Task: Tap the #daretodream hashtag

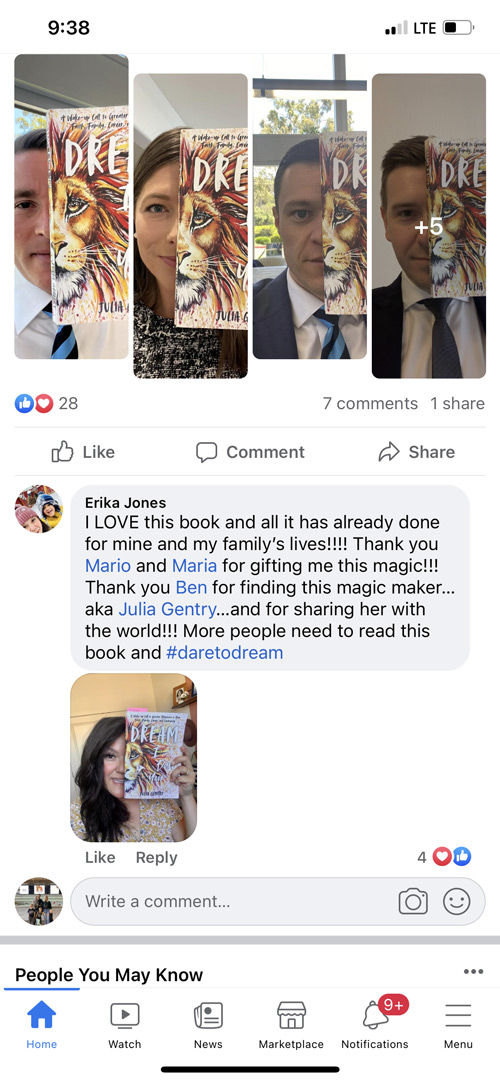Action: (x=225, y=652)
